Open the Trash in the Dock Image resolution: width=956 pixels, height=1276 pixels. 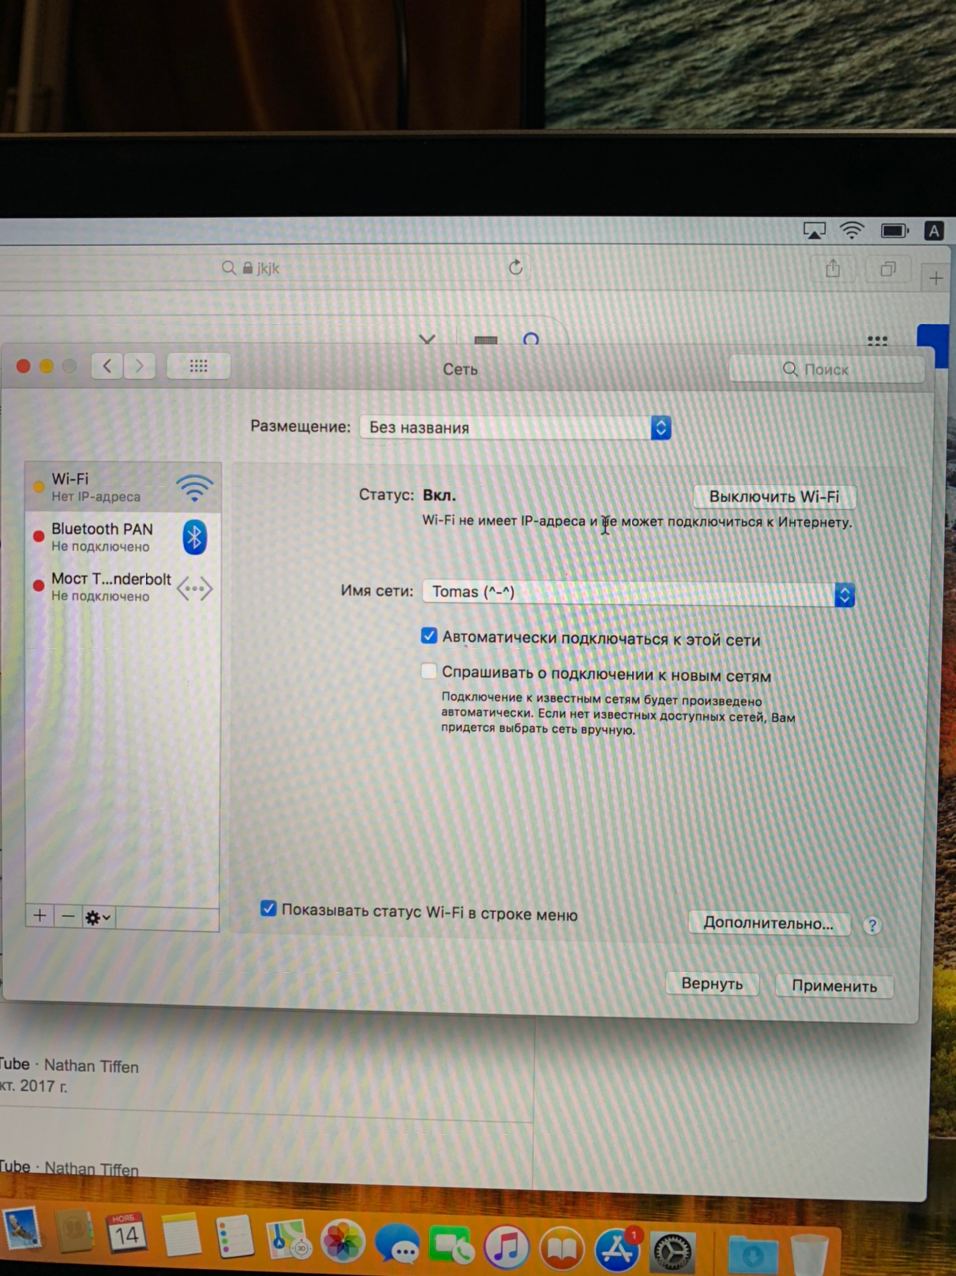coord(810,1255)
